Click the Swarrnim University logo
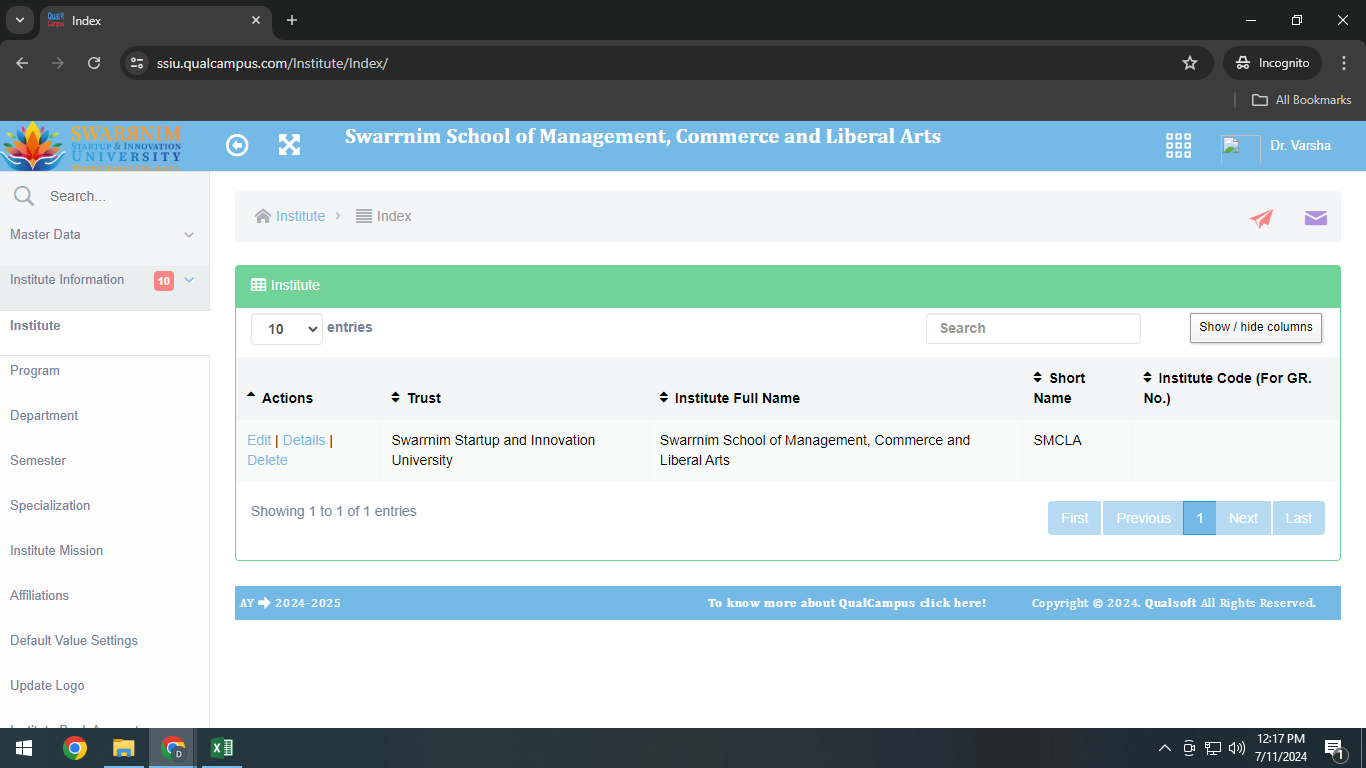This screenshot has width=1366, height=768. [x=91, y=147]
